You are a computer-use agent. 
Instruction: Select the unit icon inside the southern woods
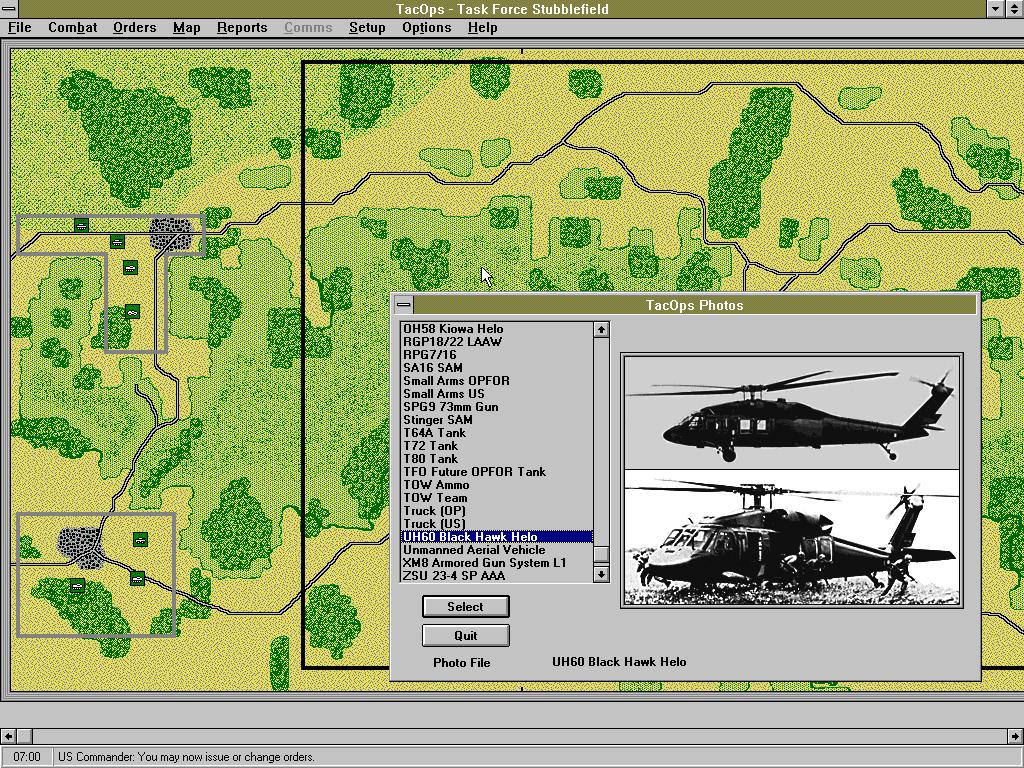coord(77,585)
